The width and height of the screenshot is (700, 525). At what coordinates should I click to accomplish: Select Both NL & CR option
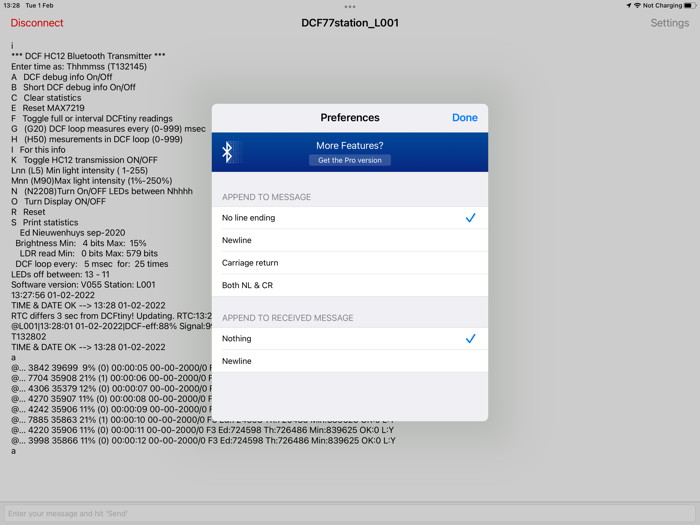350,285
